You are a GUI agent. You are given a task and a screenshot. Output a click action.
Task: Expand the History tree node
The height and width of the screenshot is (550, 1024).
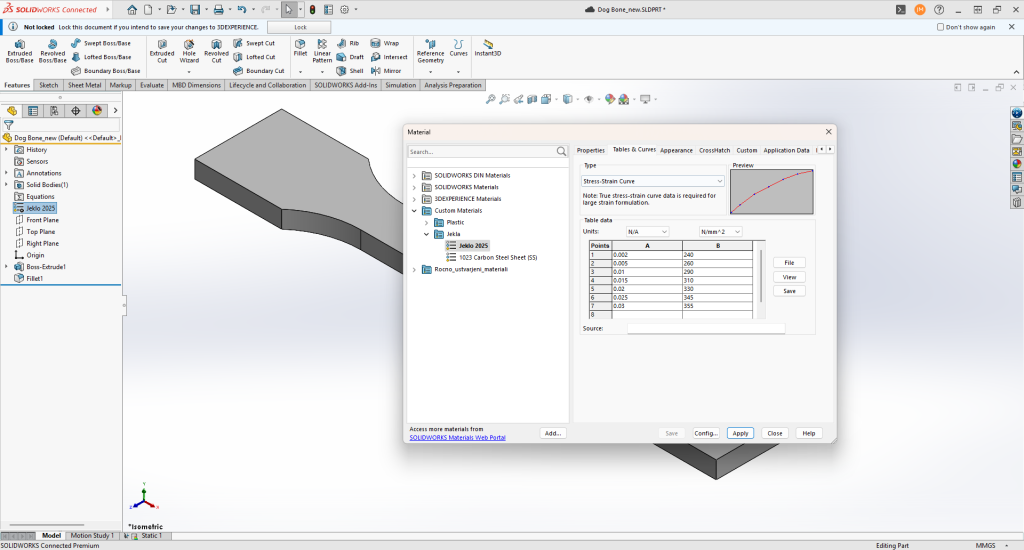[7, 150]
